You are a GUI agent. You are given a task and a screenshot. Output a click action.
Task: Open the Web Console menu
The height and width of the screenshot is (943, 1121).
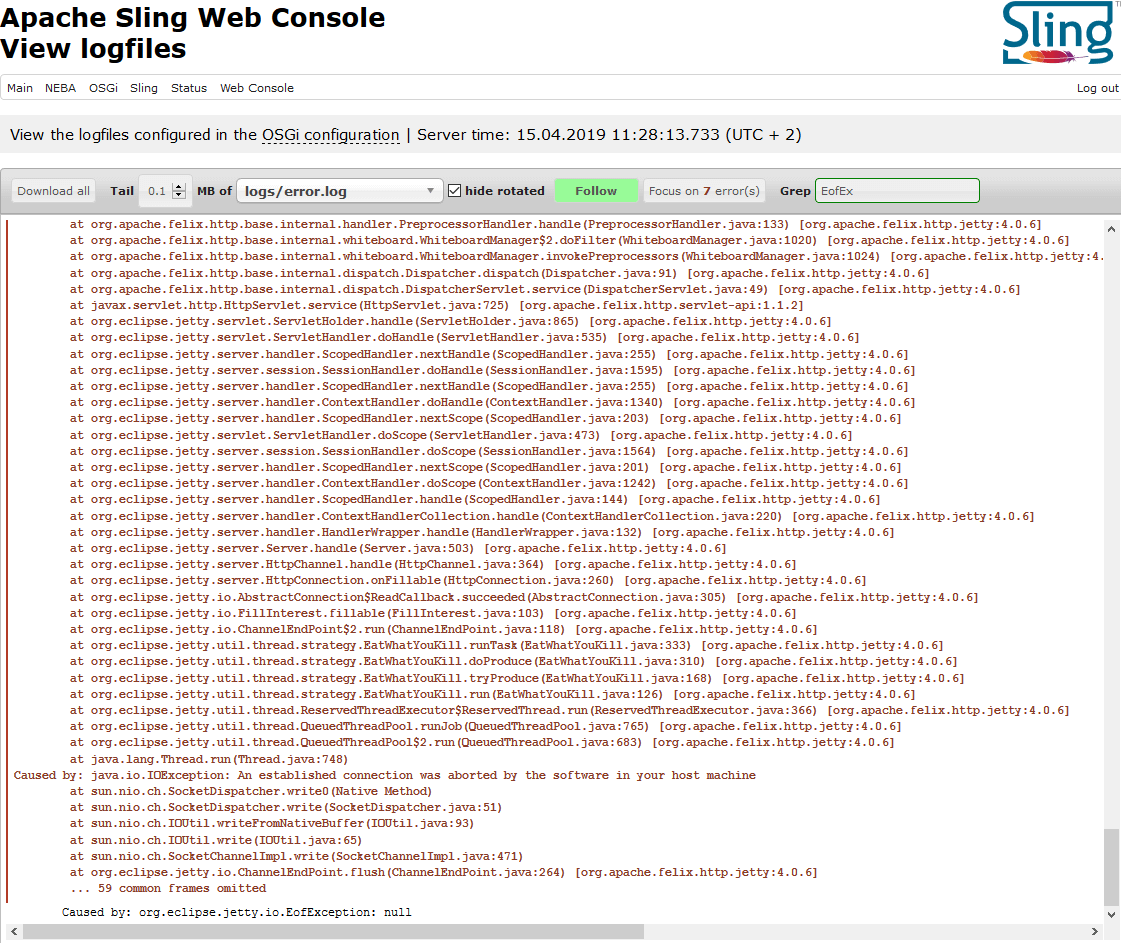pos(257,88)
